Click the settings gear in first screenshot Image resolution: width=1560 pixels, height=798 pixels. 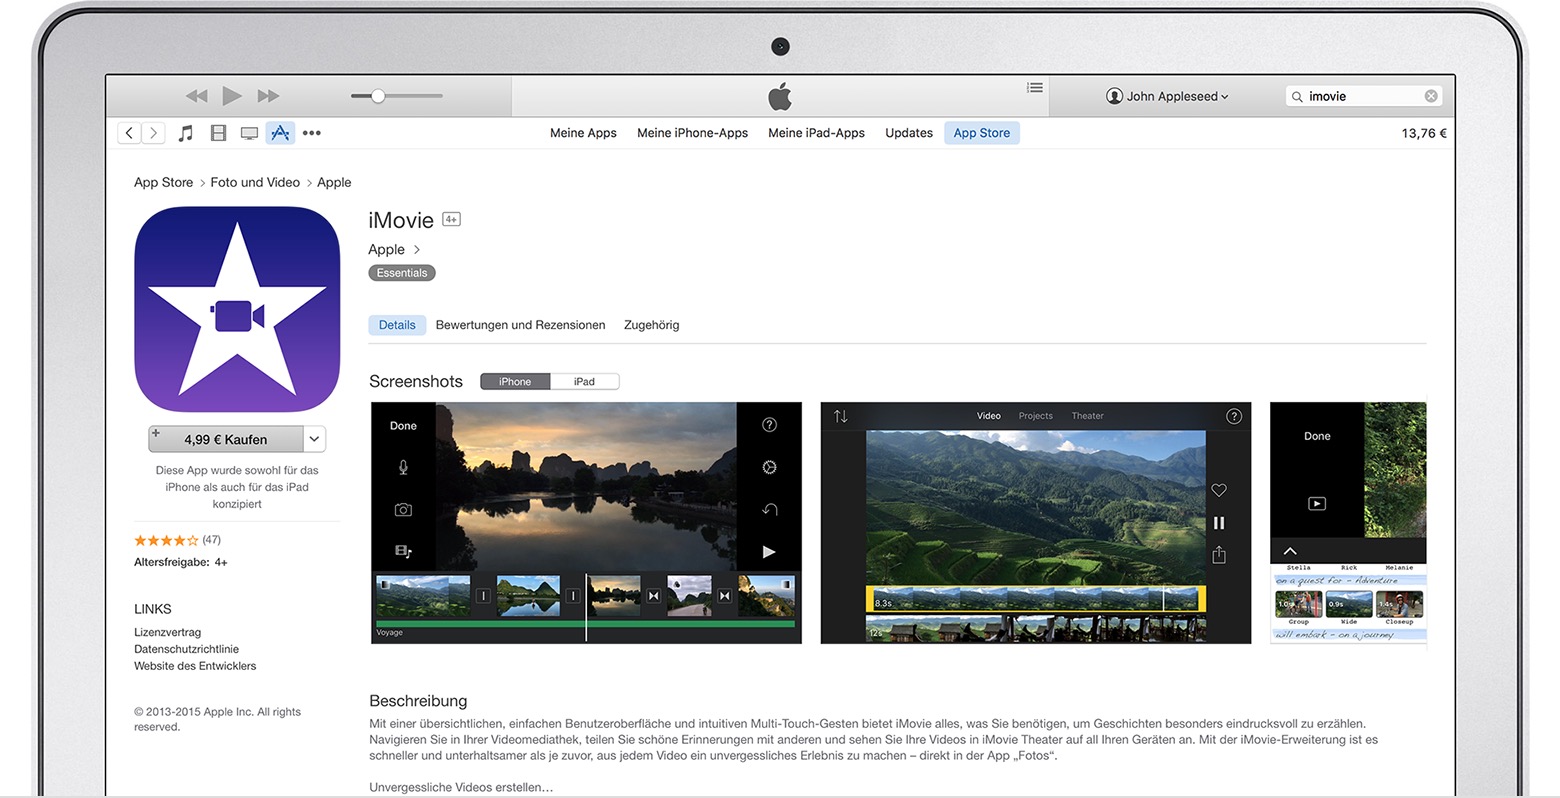(769, 467)
